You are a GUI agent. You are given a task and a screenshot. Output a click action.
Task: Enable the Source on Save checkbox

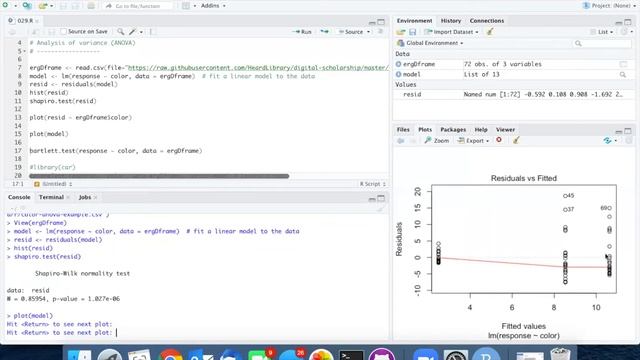point(64,31)
